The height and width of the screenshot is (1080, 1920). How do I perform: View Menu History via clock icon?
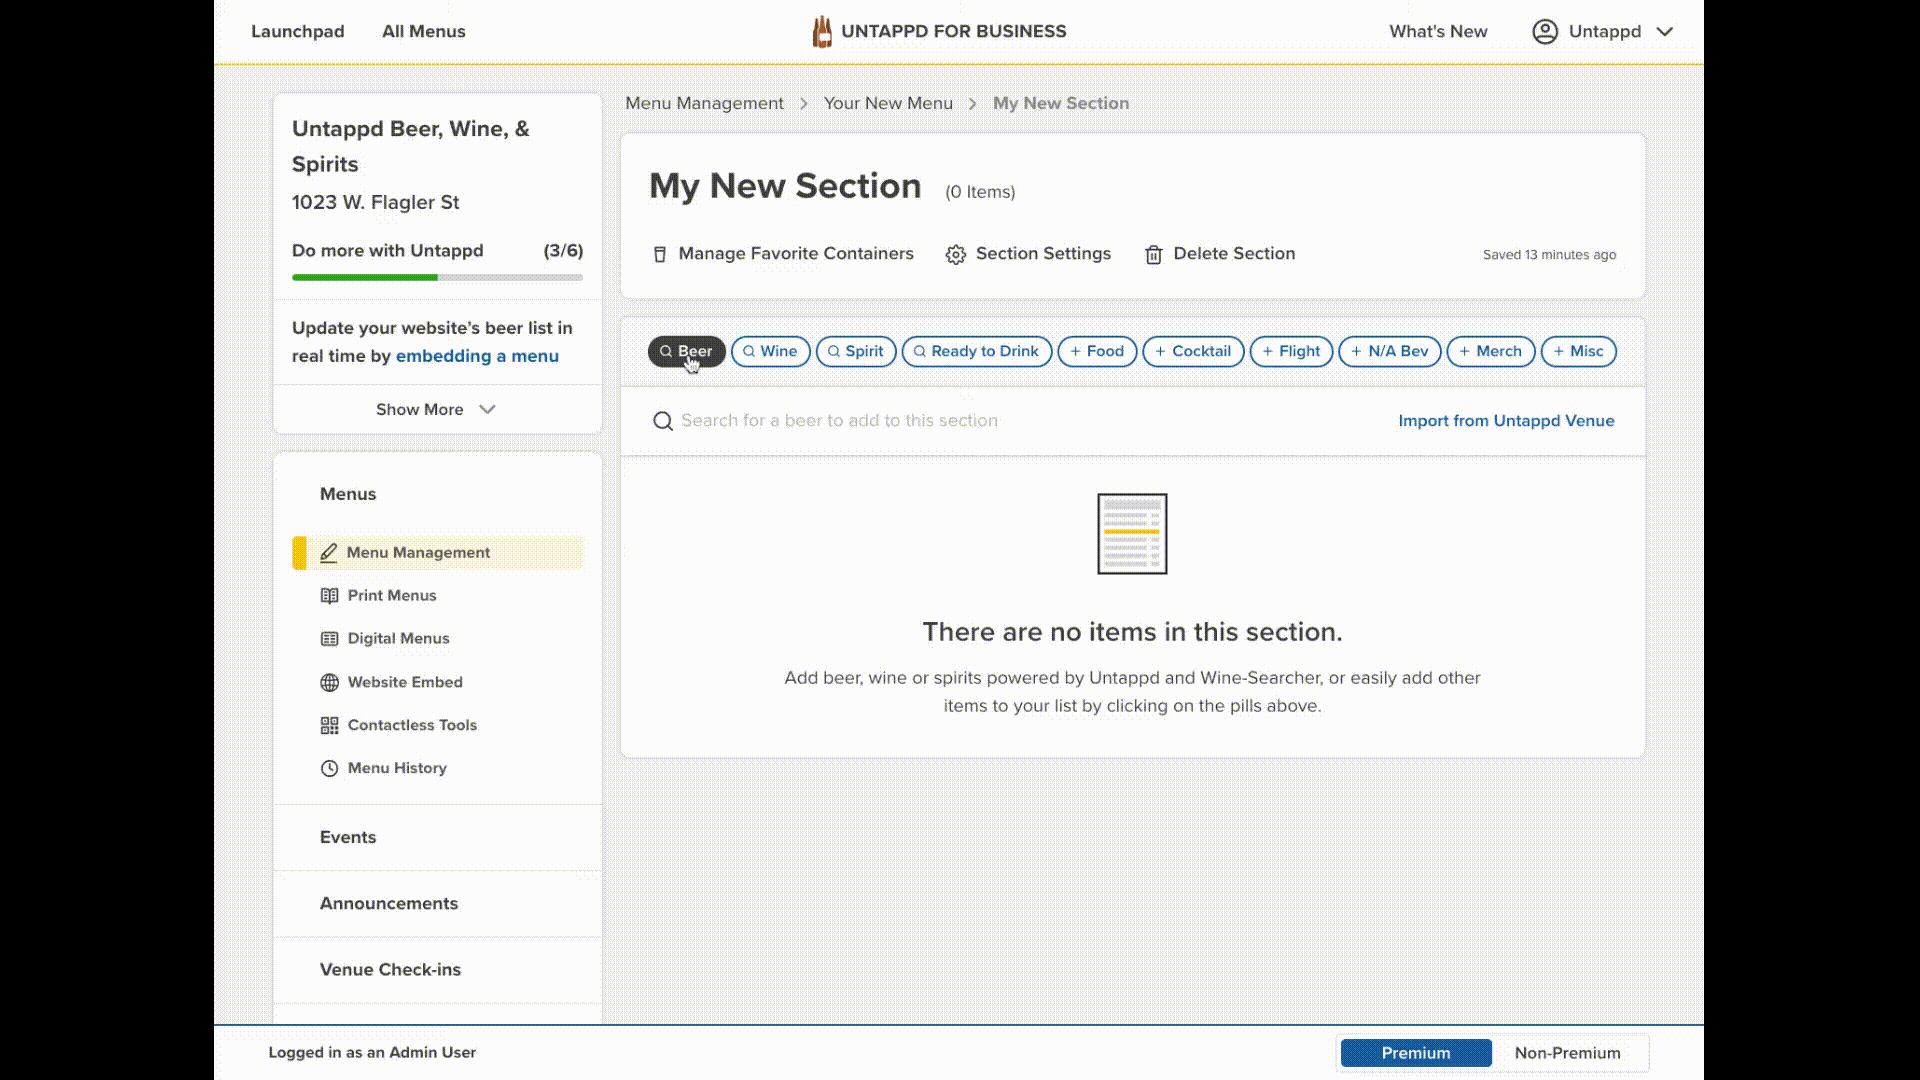[x=330, y=768]
